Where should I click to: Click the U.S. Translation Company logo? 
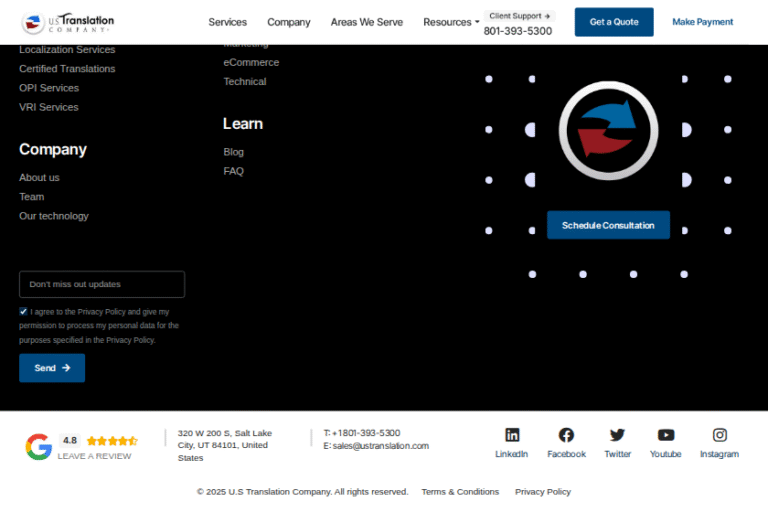[x=68, y=22]
